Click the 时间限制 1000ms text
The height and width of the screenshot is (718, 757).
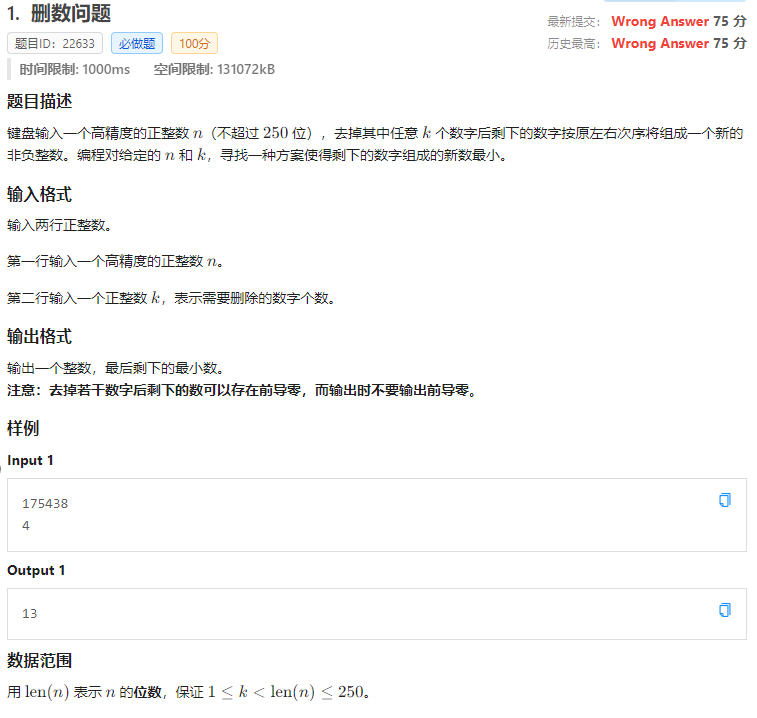click(75, 69)
